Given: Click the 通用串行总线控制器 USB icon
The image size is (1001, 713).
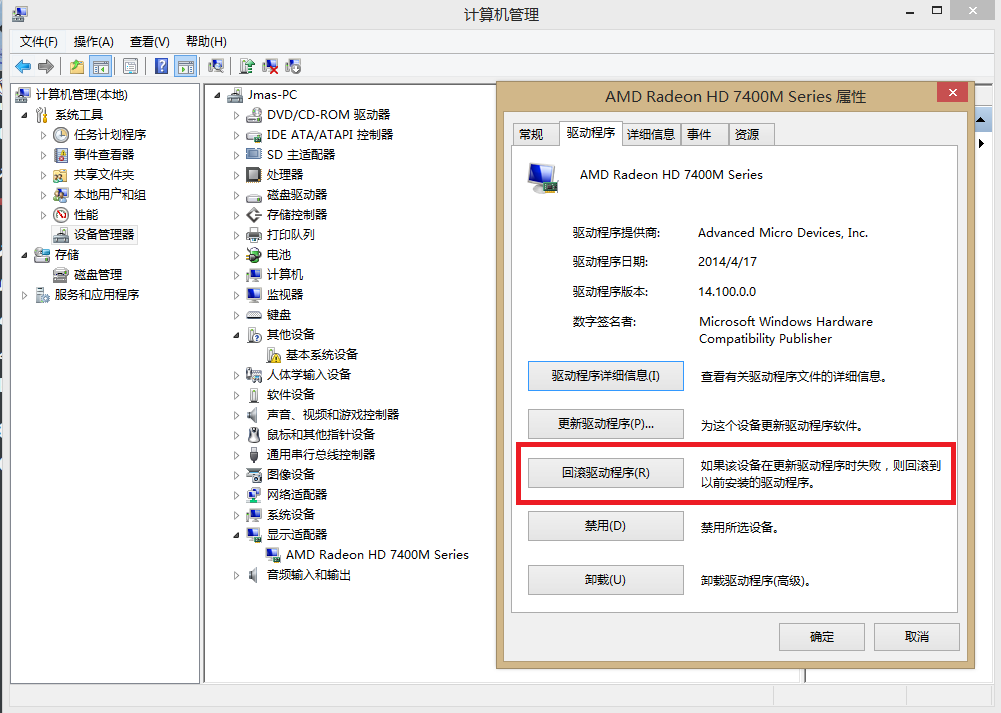Looking at the screenshot, I should (254, 454).
